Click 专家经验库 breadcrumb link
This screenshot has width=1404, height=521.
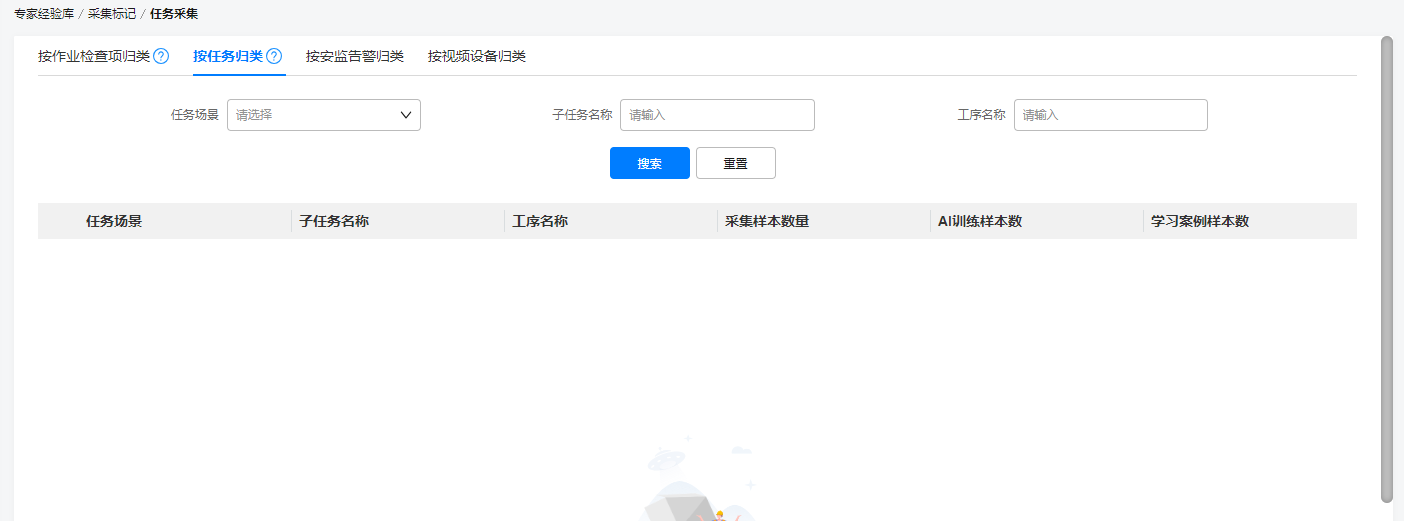pyautogui.click(x=44, y=14)
